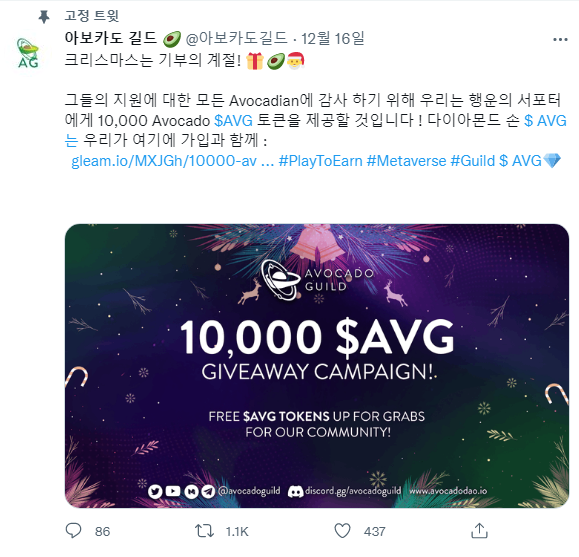Image resolution: width=579 pixels, height=557 pixels.
Task: Click the #Guild hashtag
Action: tap(473, 161)
